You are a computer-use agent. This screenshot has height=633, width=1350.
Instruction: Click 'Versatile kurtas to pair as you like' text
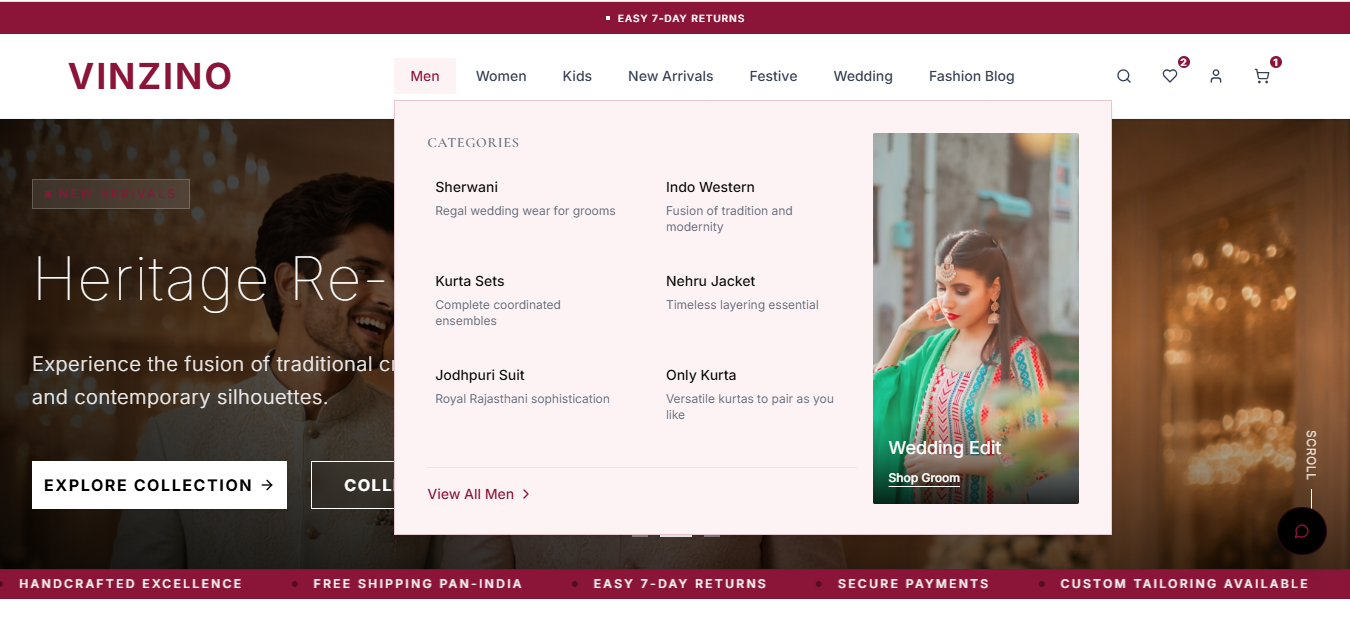[x=750, y=407]
